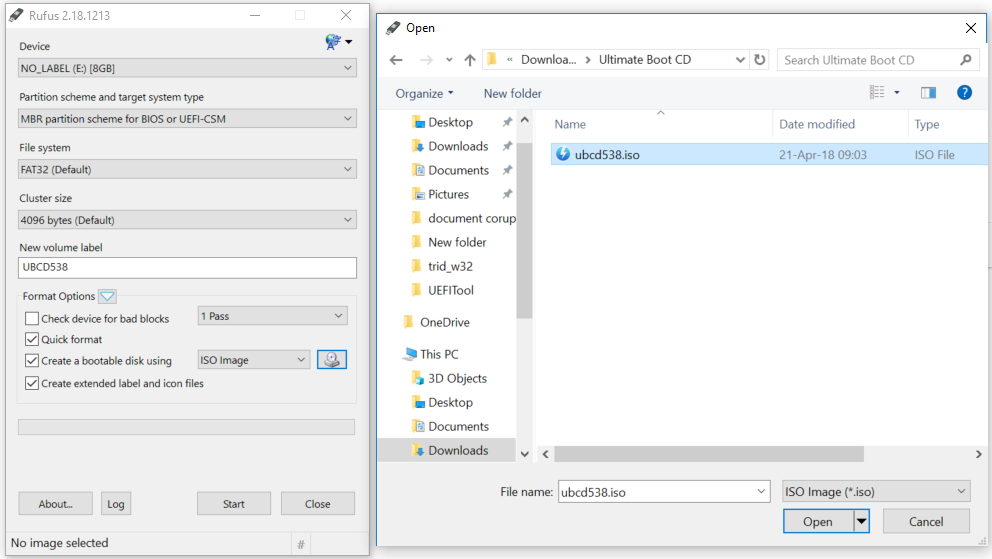Open the Rufus language globe icon menu
The image size is (992, 559).
click(x=338, y=42)
